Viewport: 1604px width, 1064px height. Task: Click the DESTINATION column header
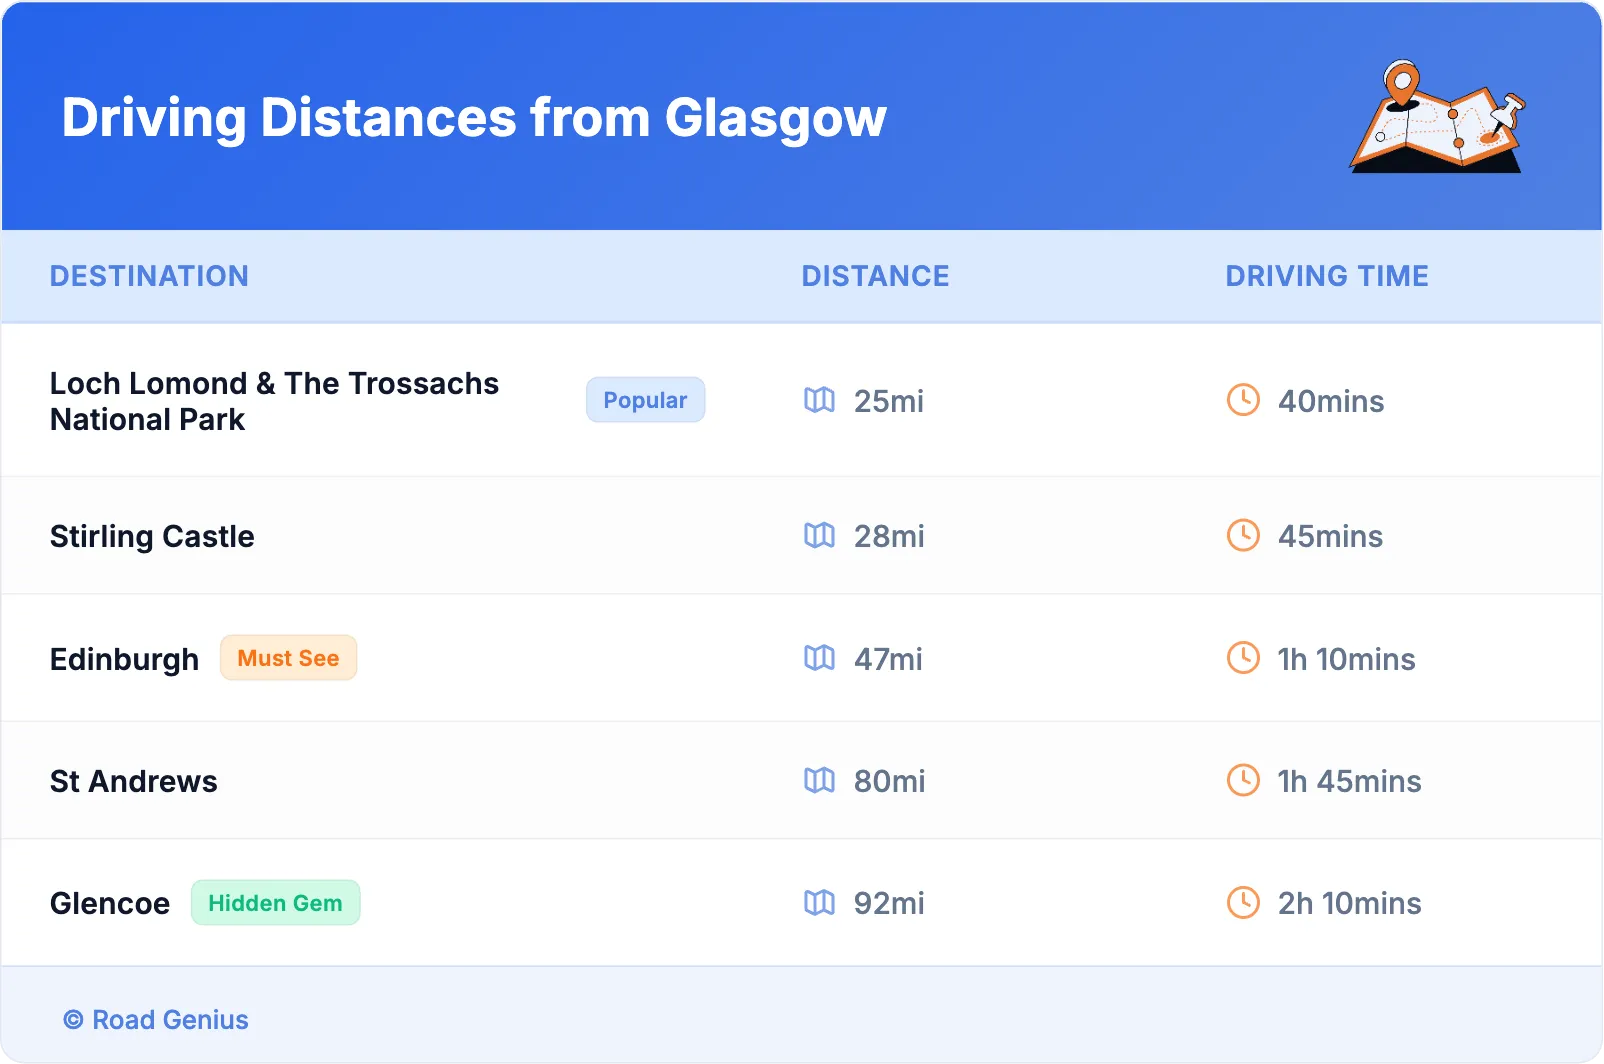149,276
